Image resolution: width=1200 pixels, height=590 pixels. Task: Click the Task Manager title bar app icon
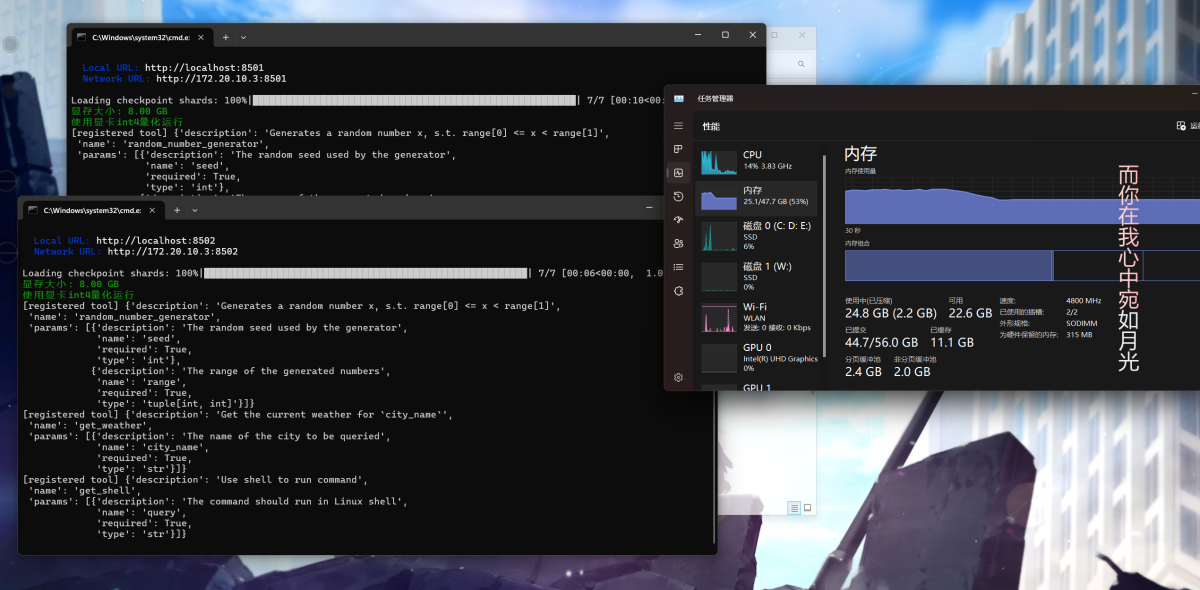[x=678, y=98]
